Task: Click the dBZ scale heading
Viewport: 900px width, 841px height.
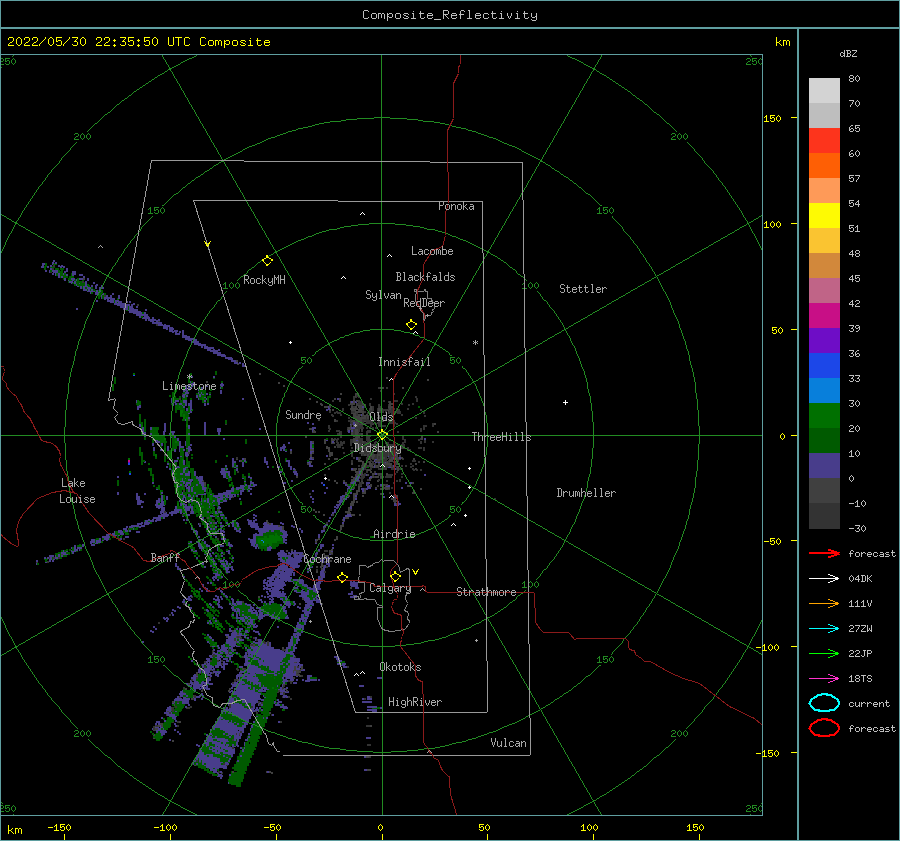Action: (848, 53)
